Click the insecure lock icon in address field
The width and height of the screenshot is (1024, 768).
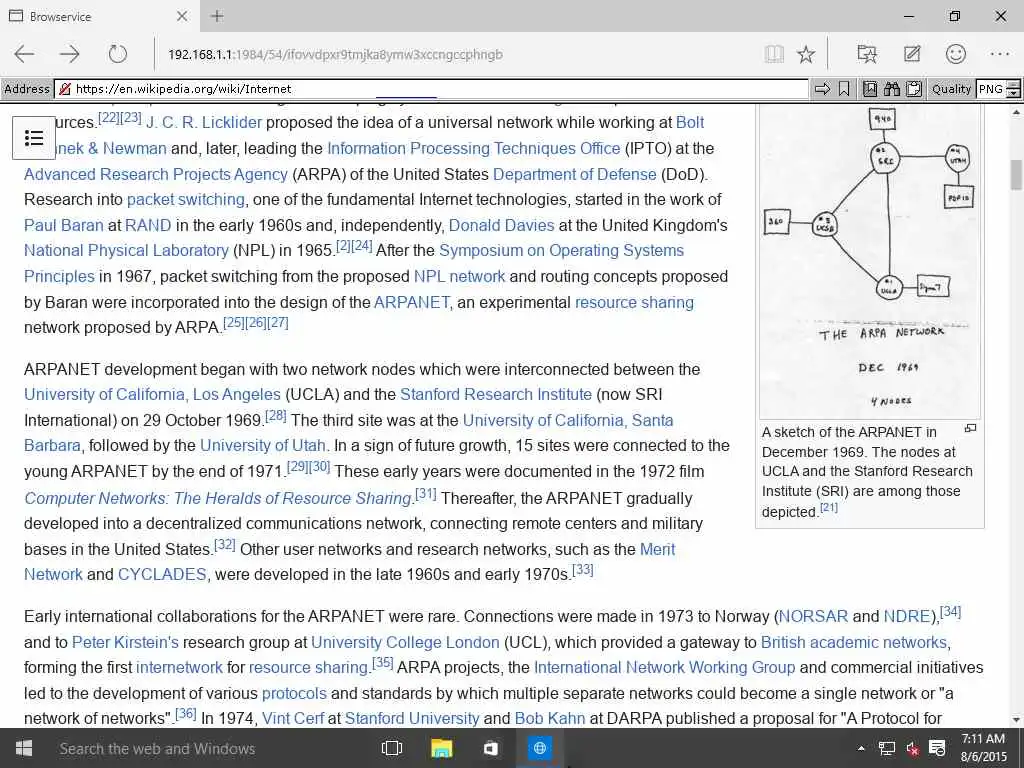tap(65, 89)
